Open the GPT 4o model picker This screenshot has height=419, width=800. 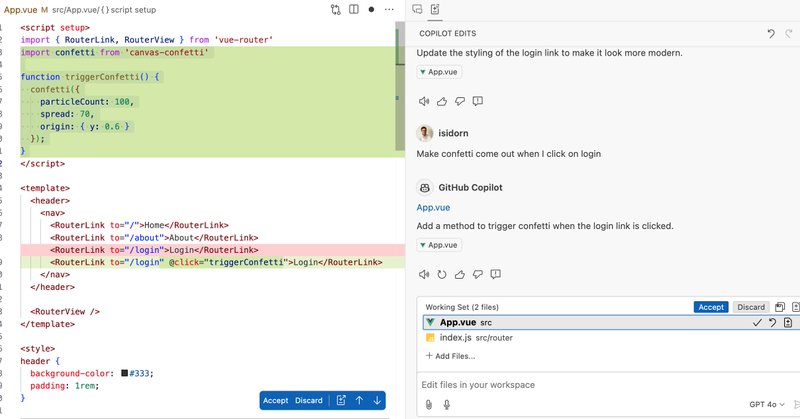tap(767, 404)
